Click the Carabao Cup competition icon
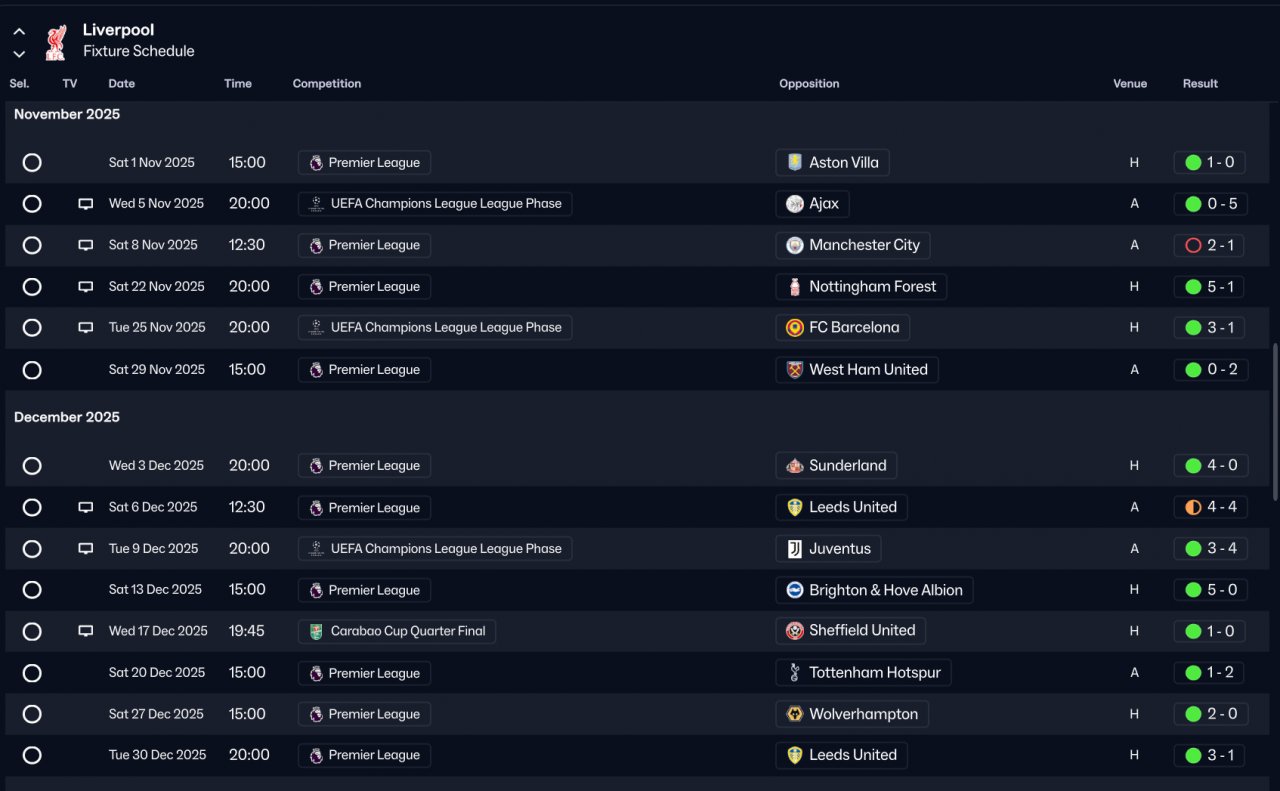Image resolution: width=1280 pixels, height=791 pixels. point(316,631)
